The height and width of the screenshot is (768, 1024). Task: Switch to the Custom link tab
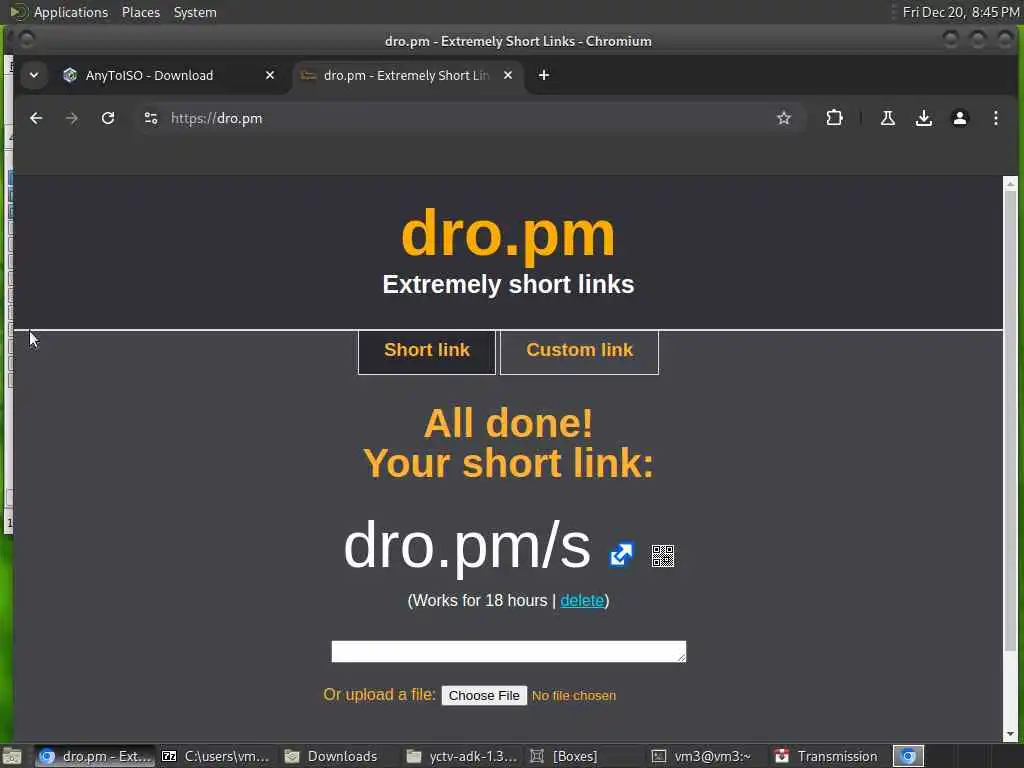click(x=579, y=352)
